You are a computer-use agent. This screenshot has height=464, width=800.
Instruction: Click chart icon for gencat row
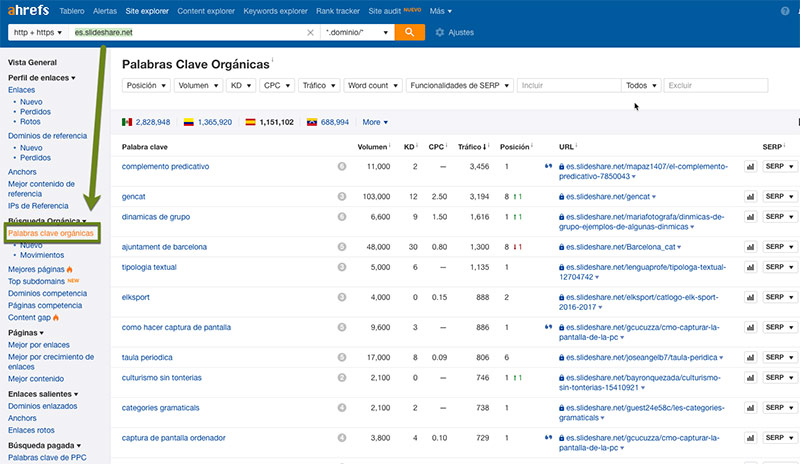[750, 197]
